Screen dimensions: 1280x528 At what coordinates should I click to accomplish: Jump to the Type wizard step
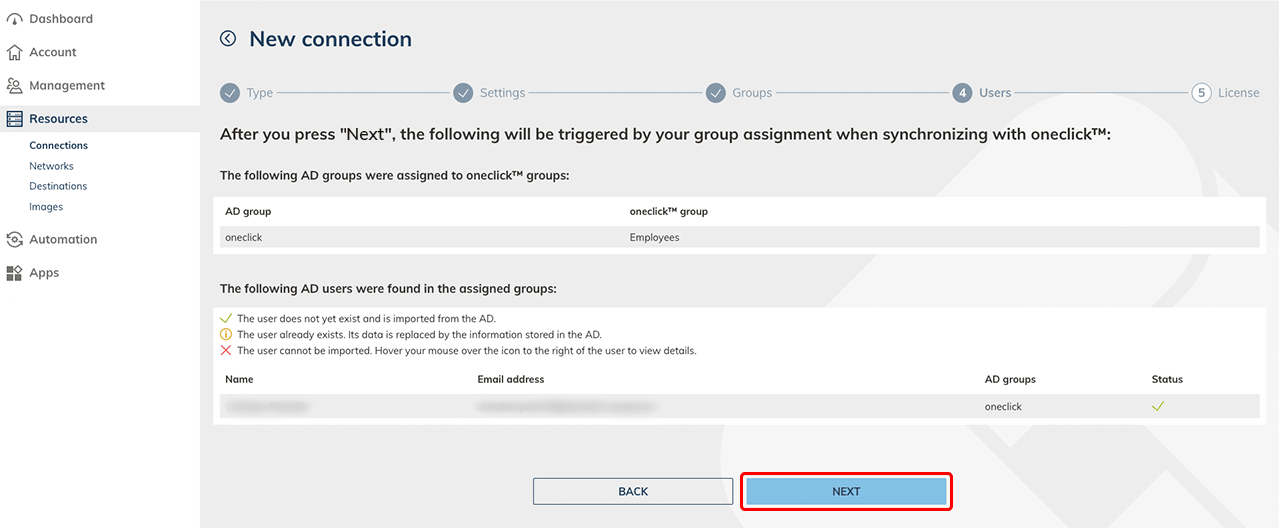[x=231, y=93]
